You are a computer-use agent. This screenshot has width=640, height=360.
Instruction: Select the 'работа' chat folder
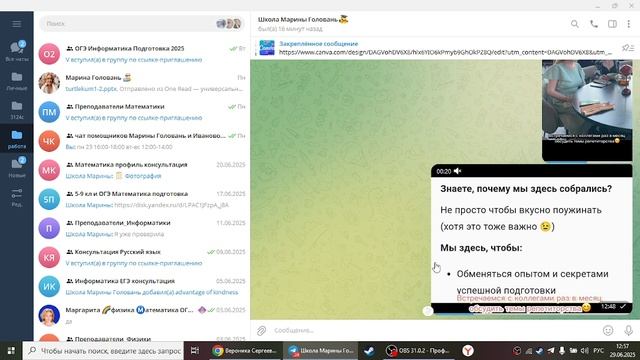coord(17,139)
